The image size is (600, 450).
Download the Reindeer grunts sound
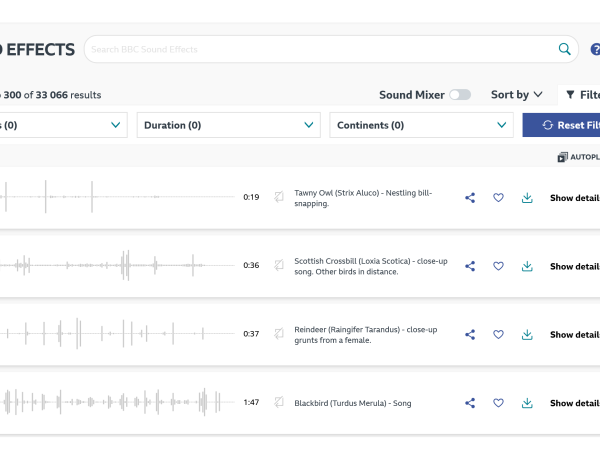[527, 335]
